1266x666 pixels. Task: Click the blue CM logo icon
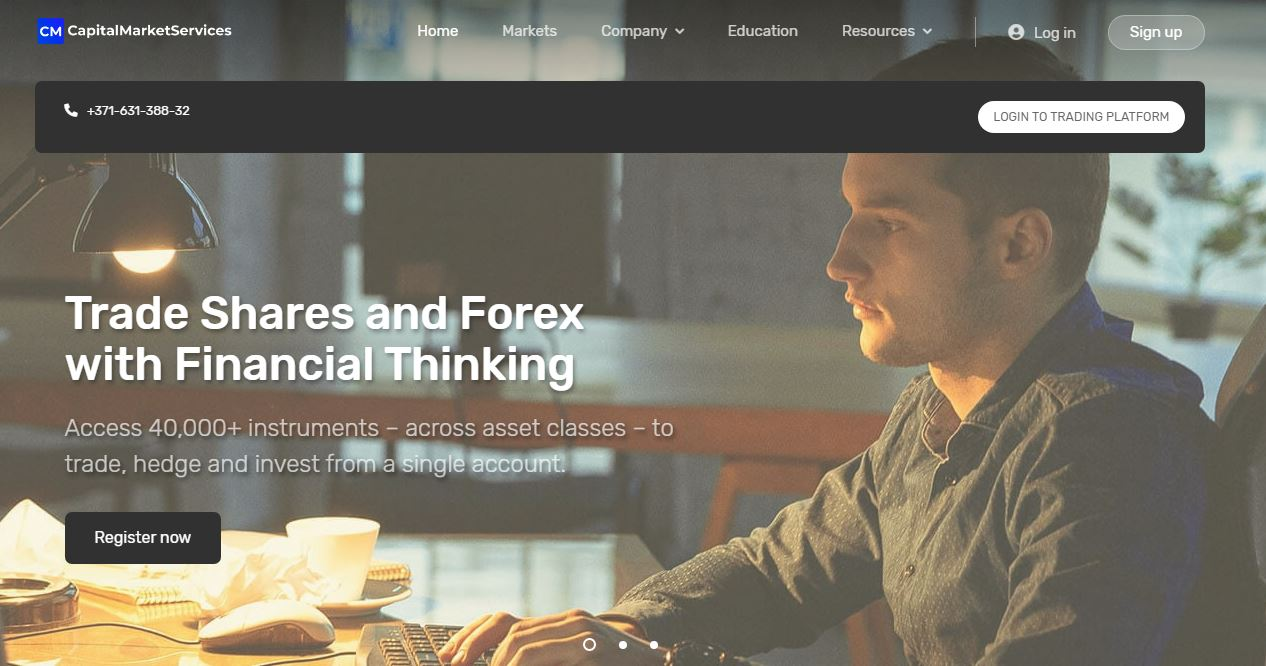(50, 31)
